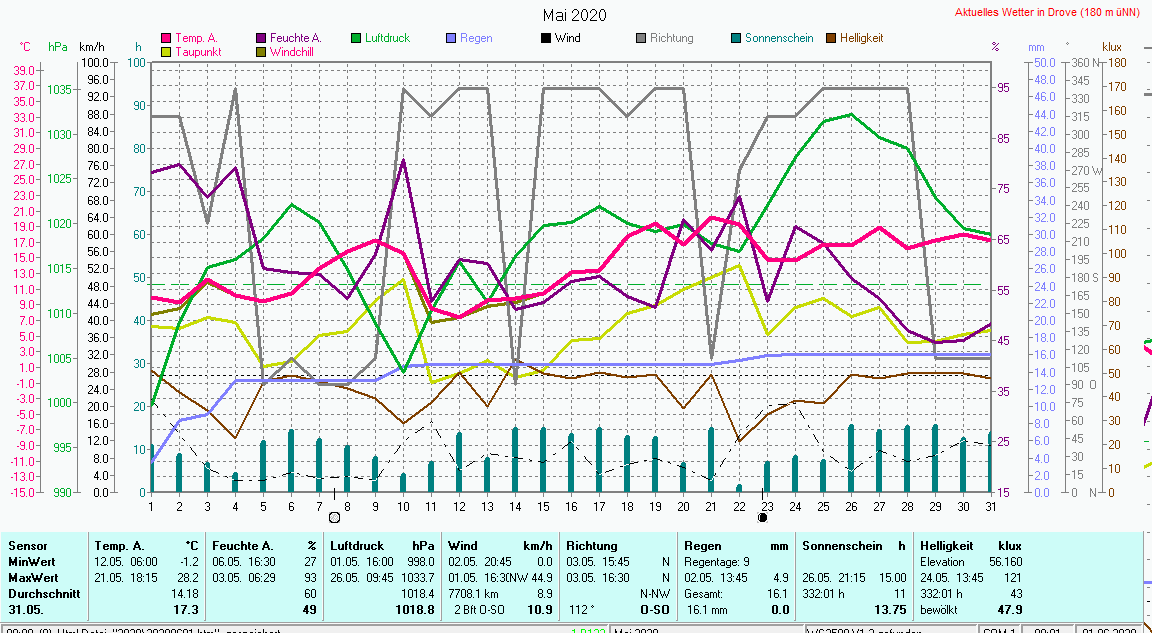Click the purple Feuchte A. legend square
Screen dimensions: 1152x633
(262, 39)
